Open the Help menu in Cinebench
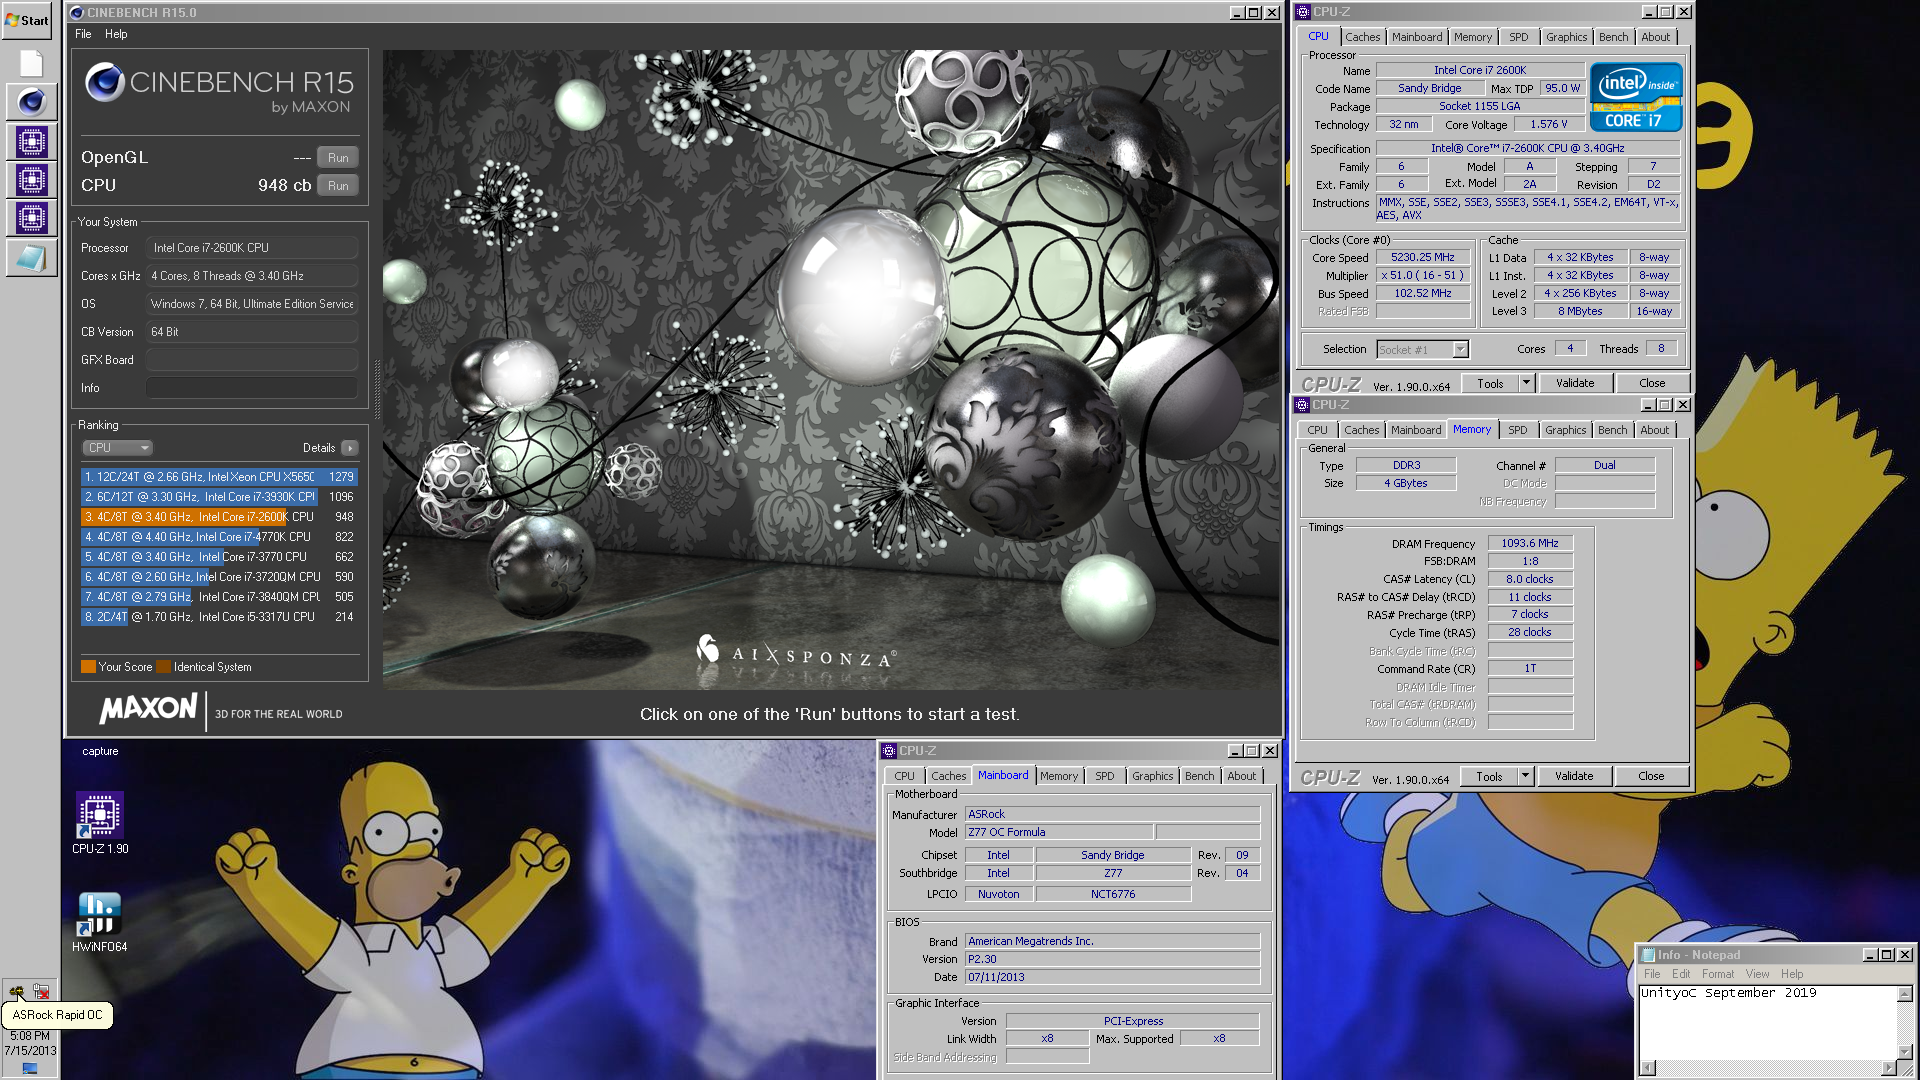The height and width of the screenshot is (1080, 1920). (116, 34)
